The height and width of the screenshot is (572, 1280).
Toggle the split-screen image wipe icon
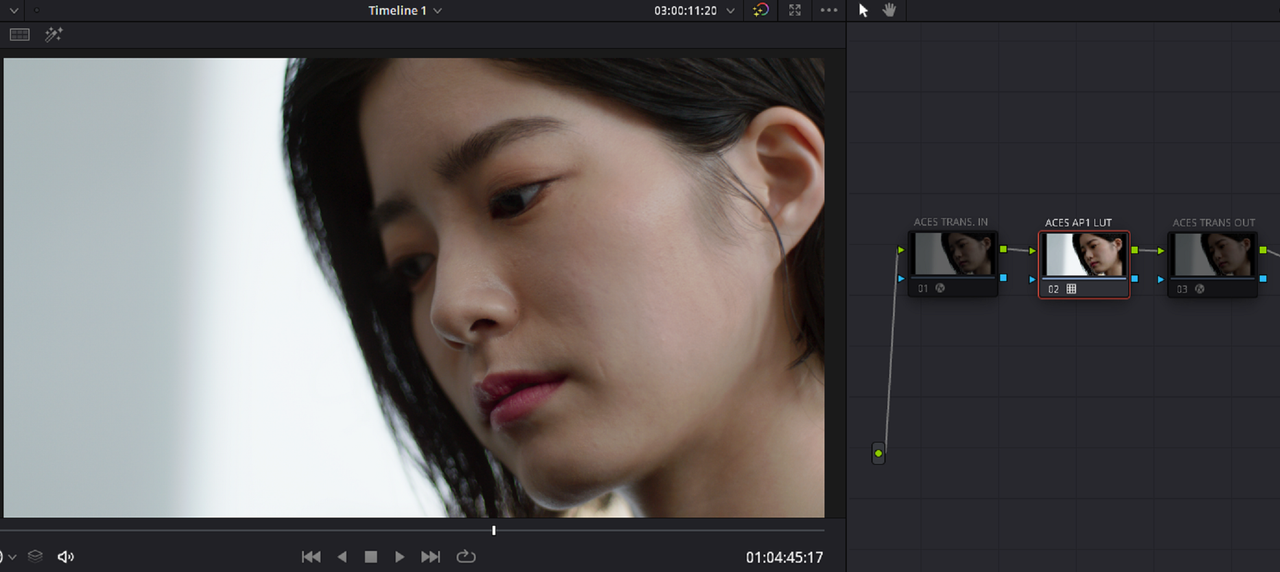click(20, 34)
